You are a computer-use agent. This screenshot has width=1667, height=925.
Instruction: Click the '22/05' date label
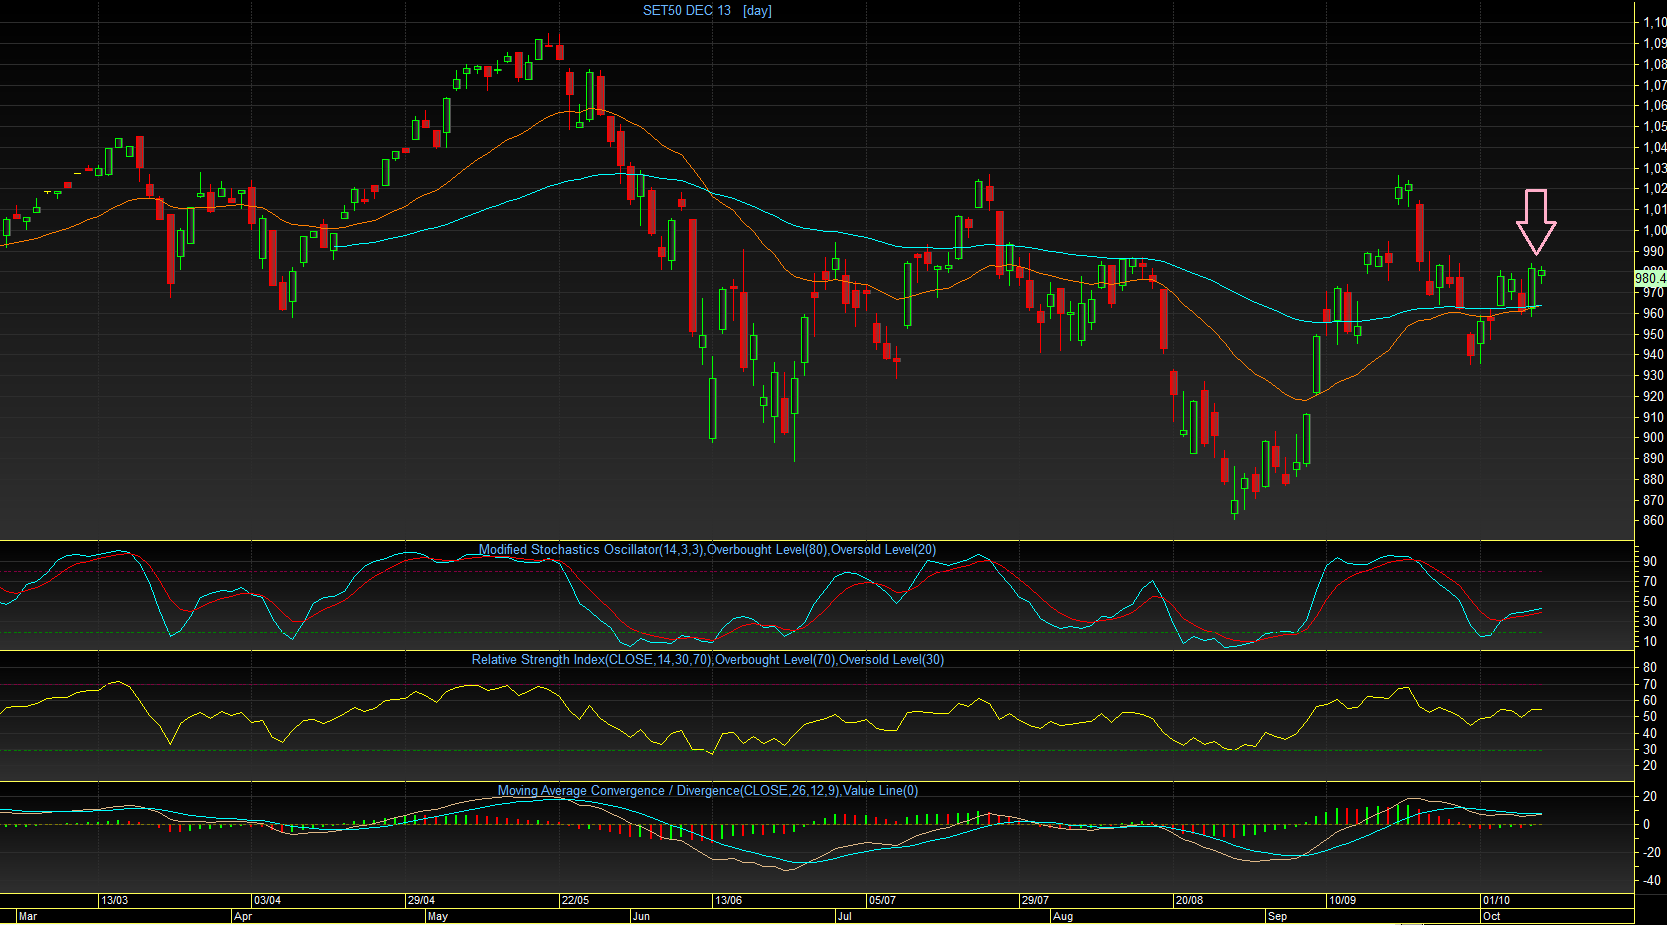(575, 900)
